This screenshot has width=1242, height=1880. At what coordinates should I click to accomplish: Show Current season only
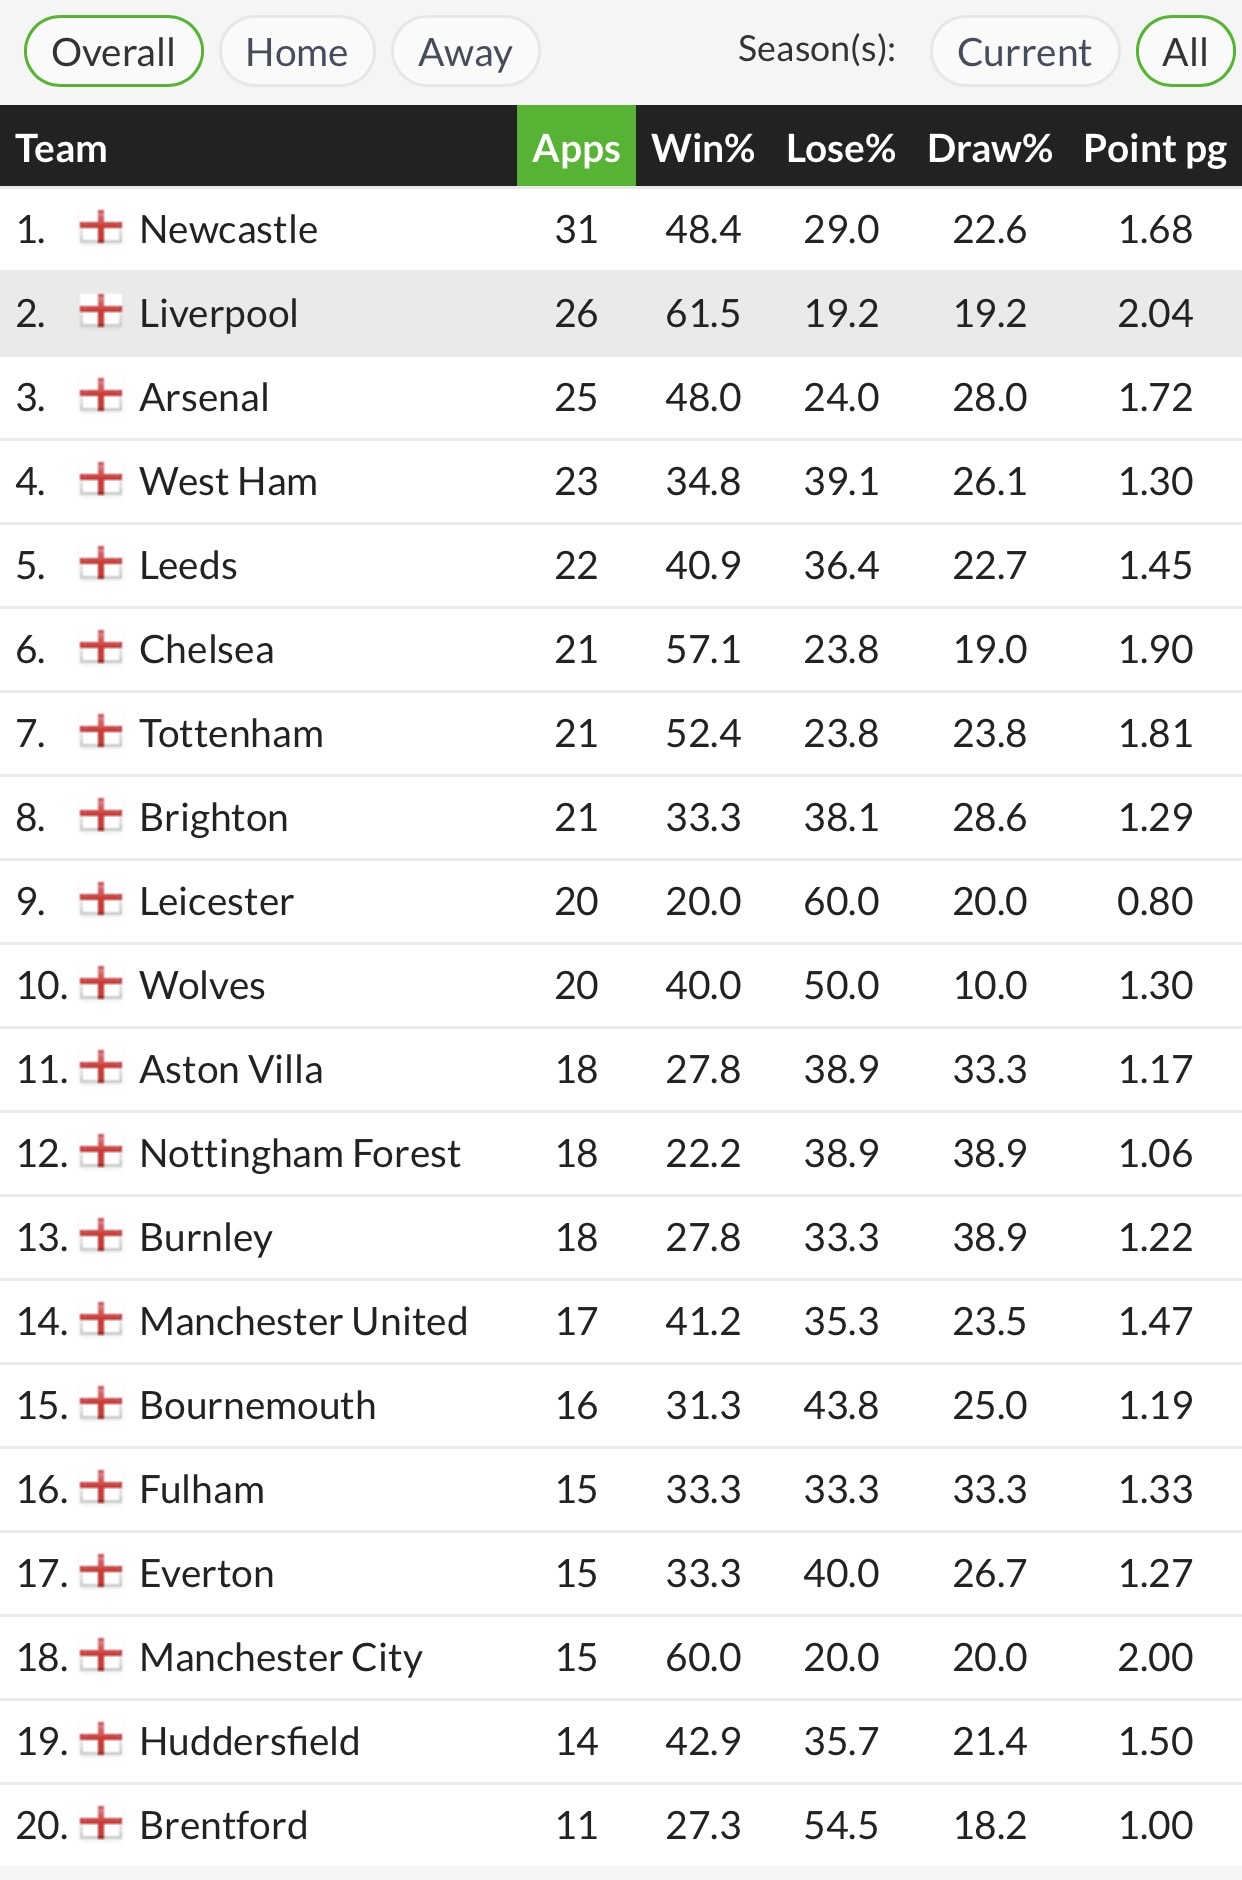tap(1024, 52)
